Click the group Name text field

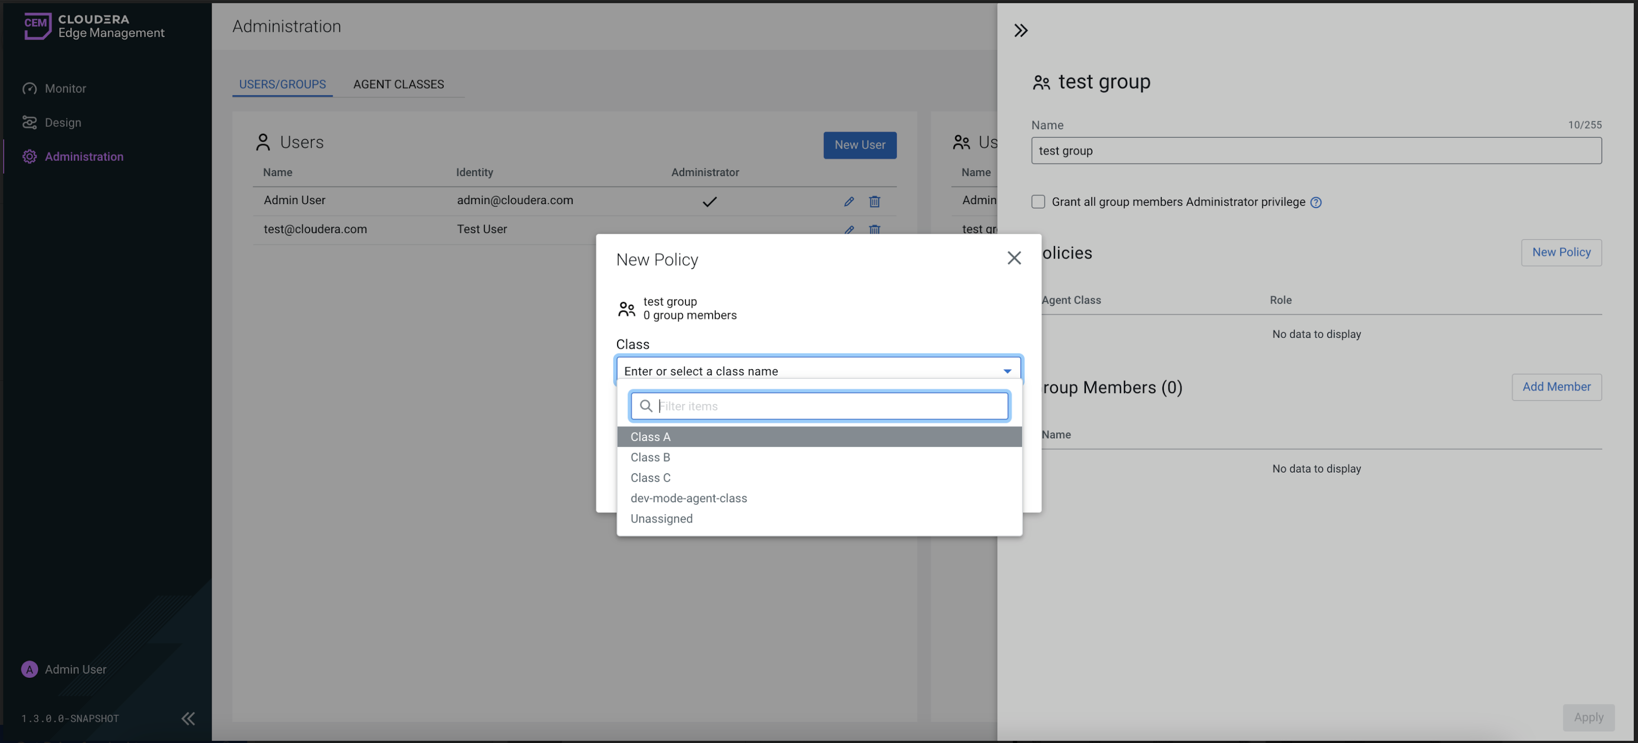pyautogui.click(x=1315, y=151)
